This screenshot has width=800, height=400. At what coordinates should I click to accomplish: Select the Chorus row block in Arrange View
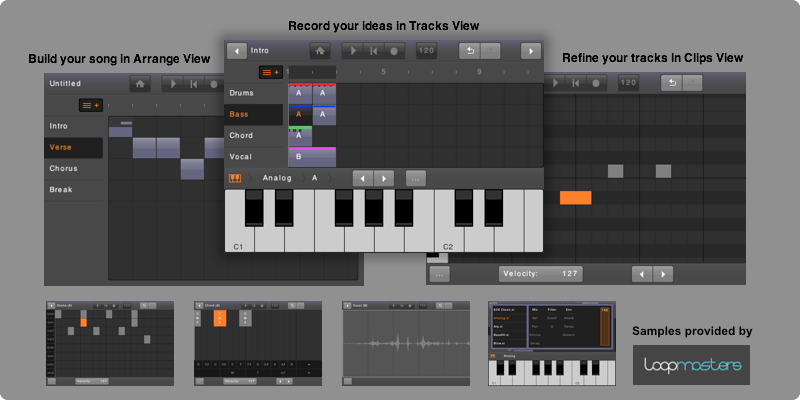coord(192,169)
